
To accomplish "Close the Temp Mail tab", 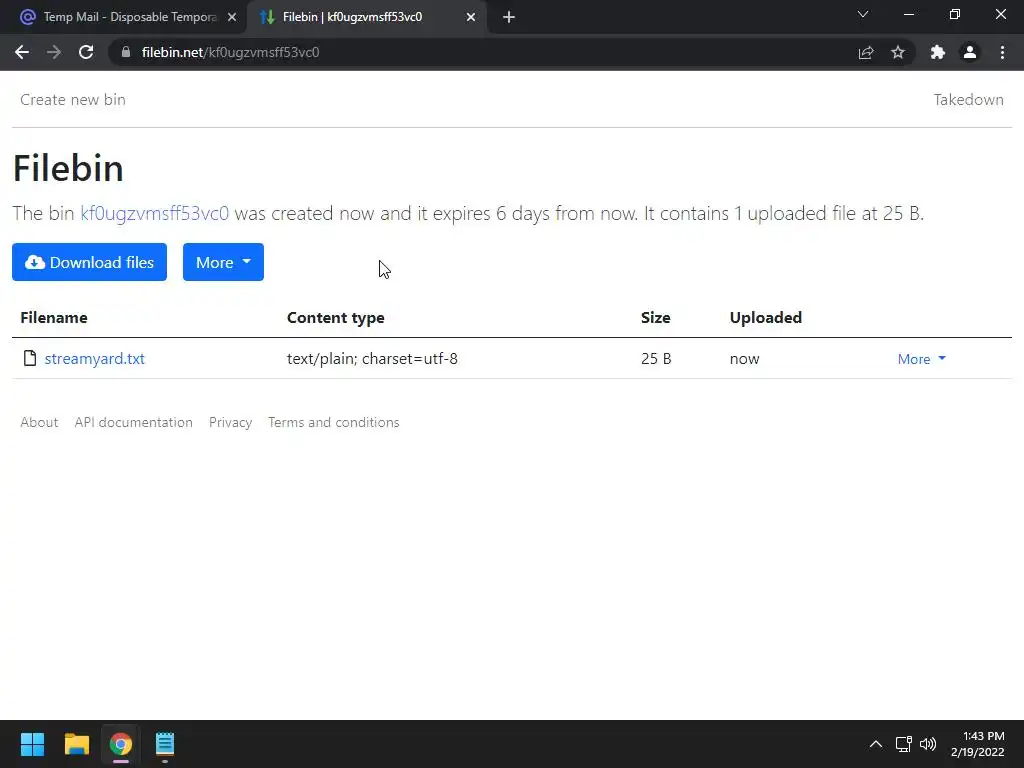I will pyautogui.click(x=232, y=17).
